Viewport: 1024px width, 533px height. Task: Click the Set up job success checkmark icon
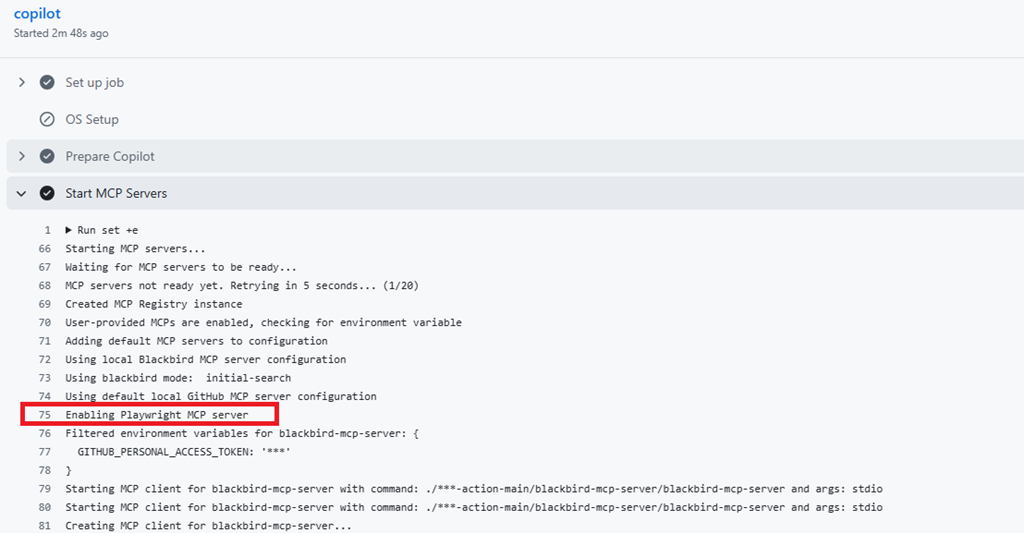[47, 82]
